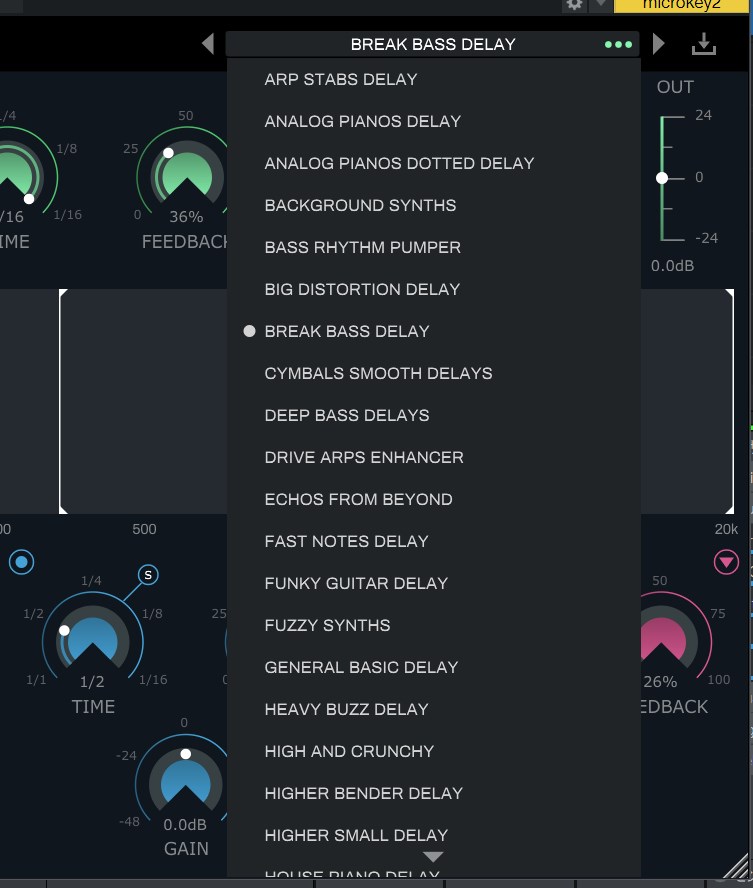The width and height of the screenshot is (753, 888).
Task: Choose FUNKY GUITAR DELAY preset
Action: 356,583
